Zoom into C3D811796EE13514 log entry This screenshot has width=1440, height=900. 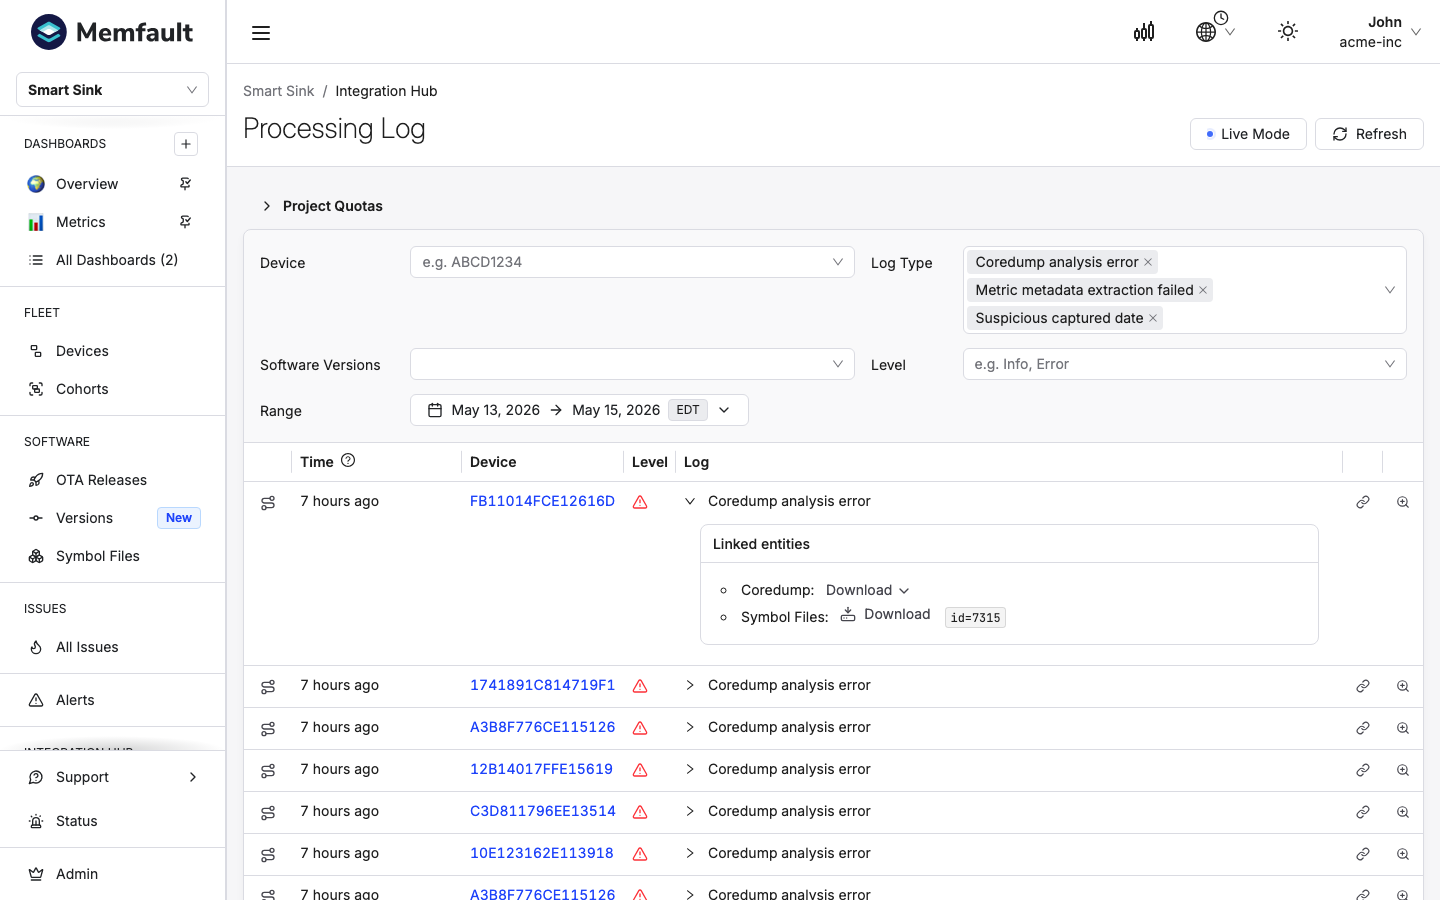click(1403, 812)
